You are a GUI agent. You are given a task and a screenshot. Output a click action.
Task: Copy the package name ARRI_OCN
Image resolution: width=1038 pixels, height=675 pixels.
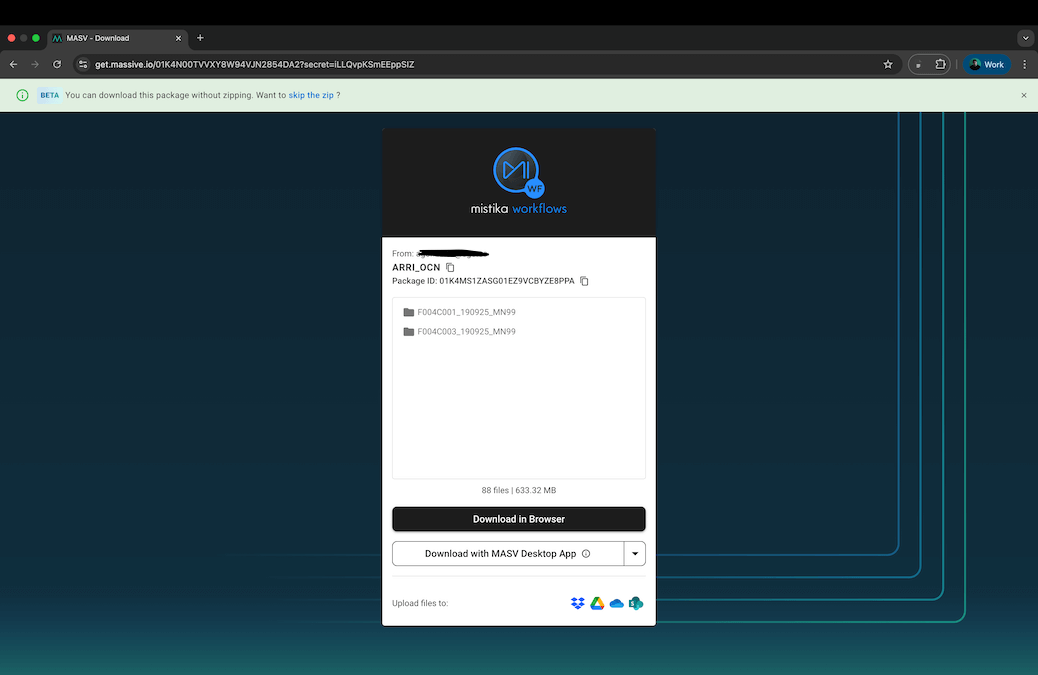(x=450, y=267)
